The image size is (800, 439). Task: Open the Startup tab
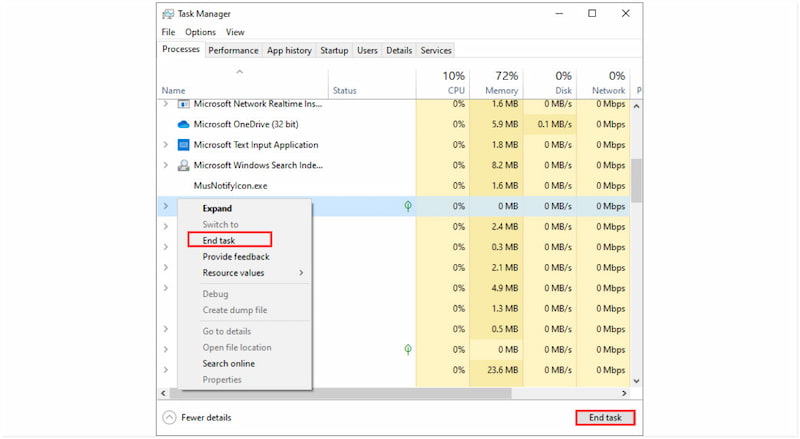tap(334, 50)
